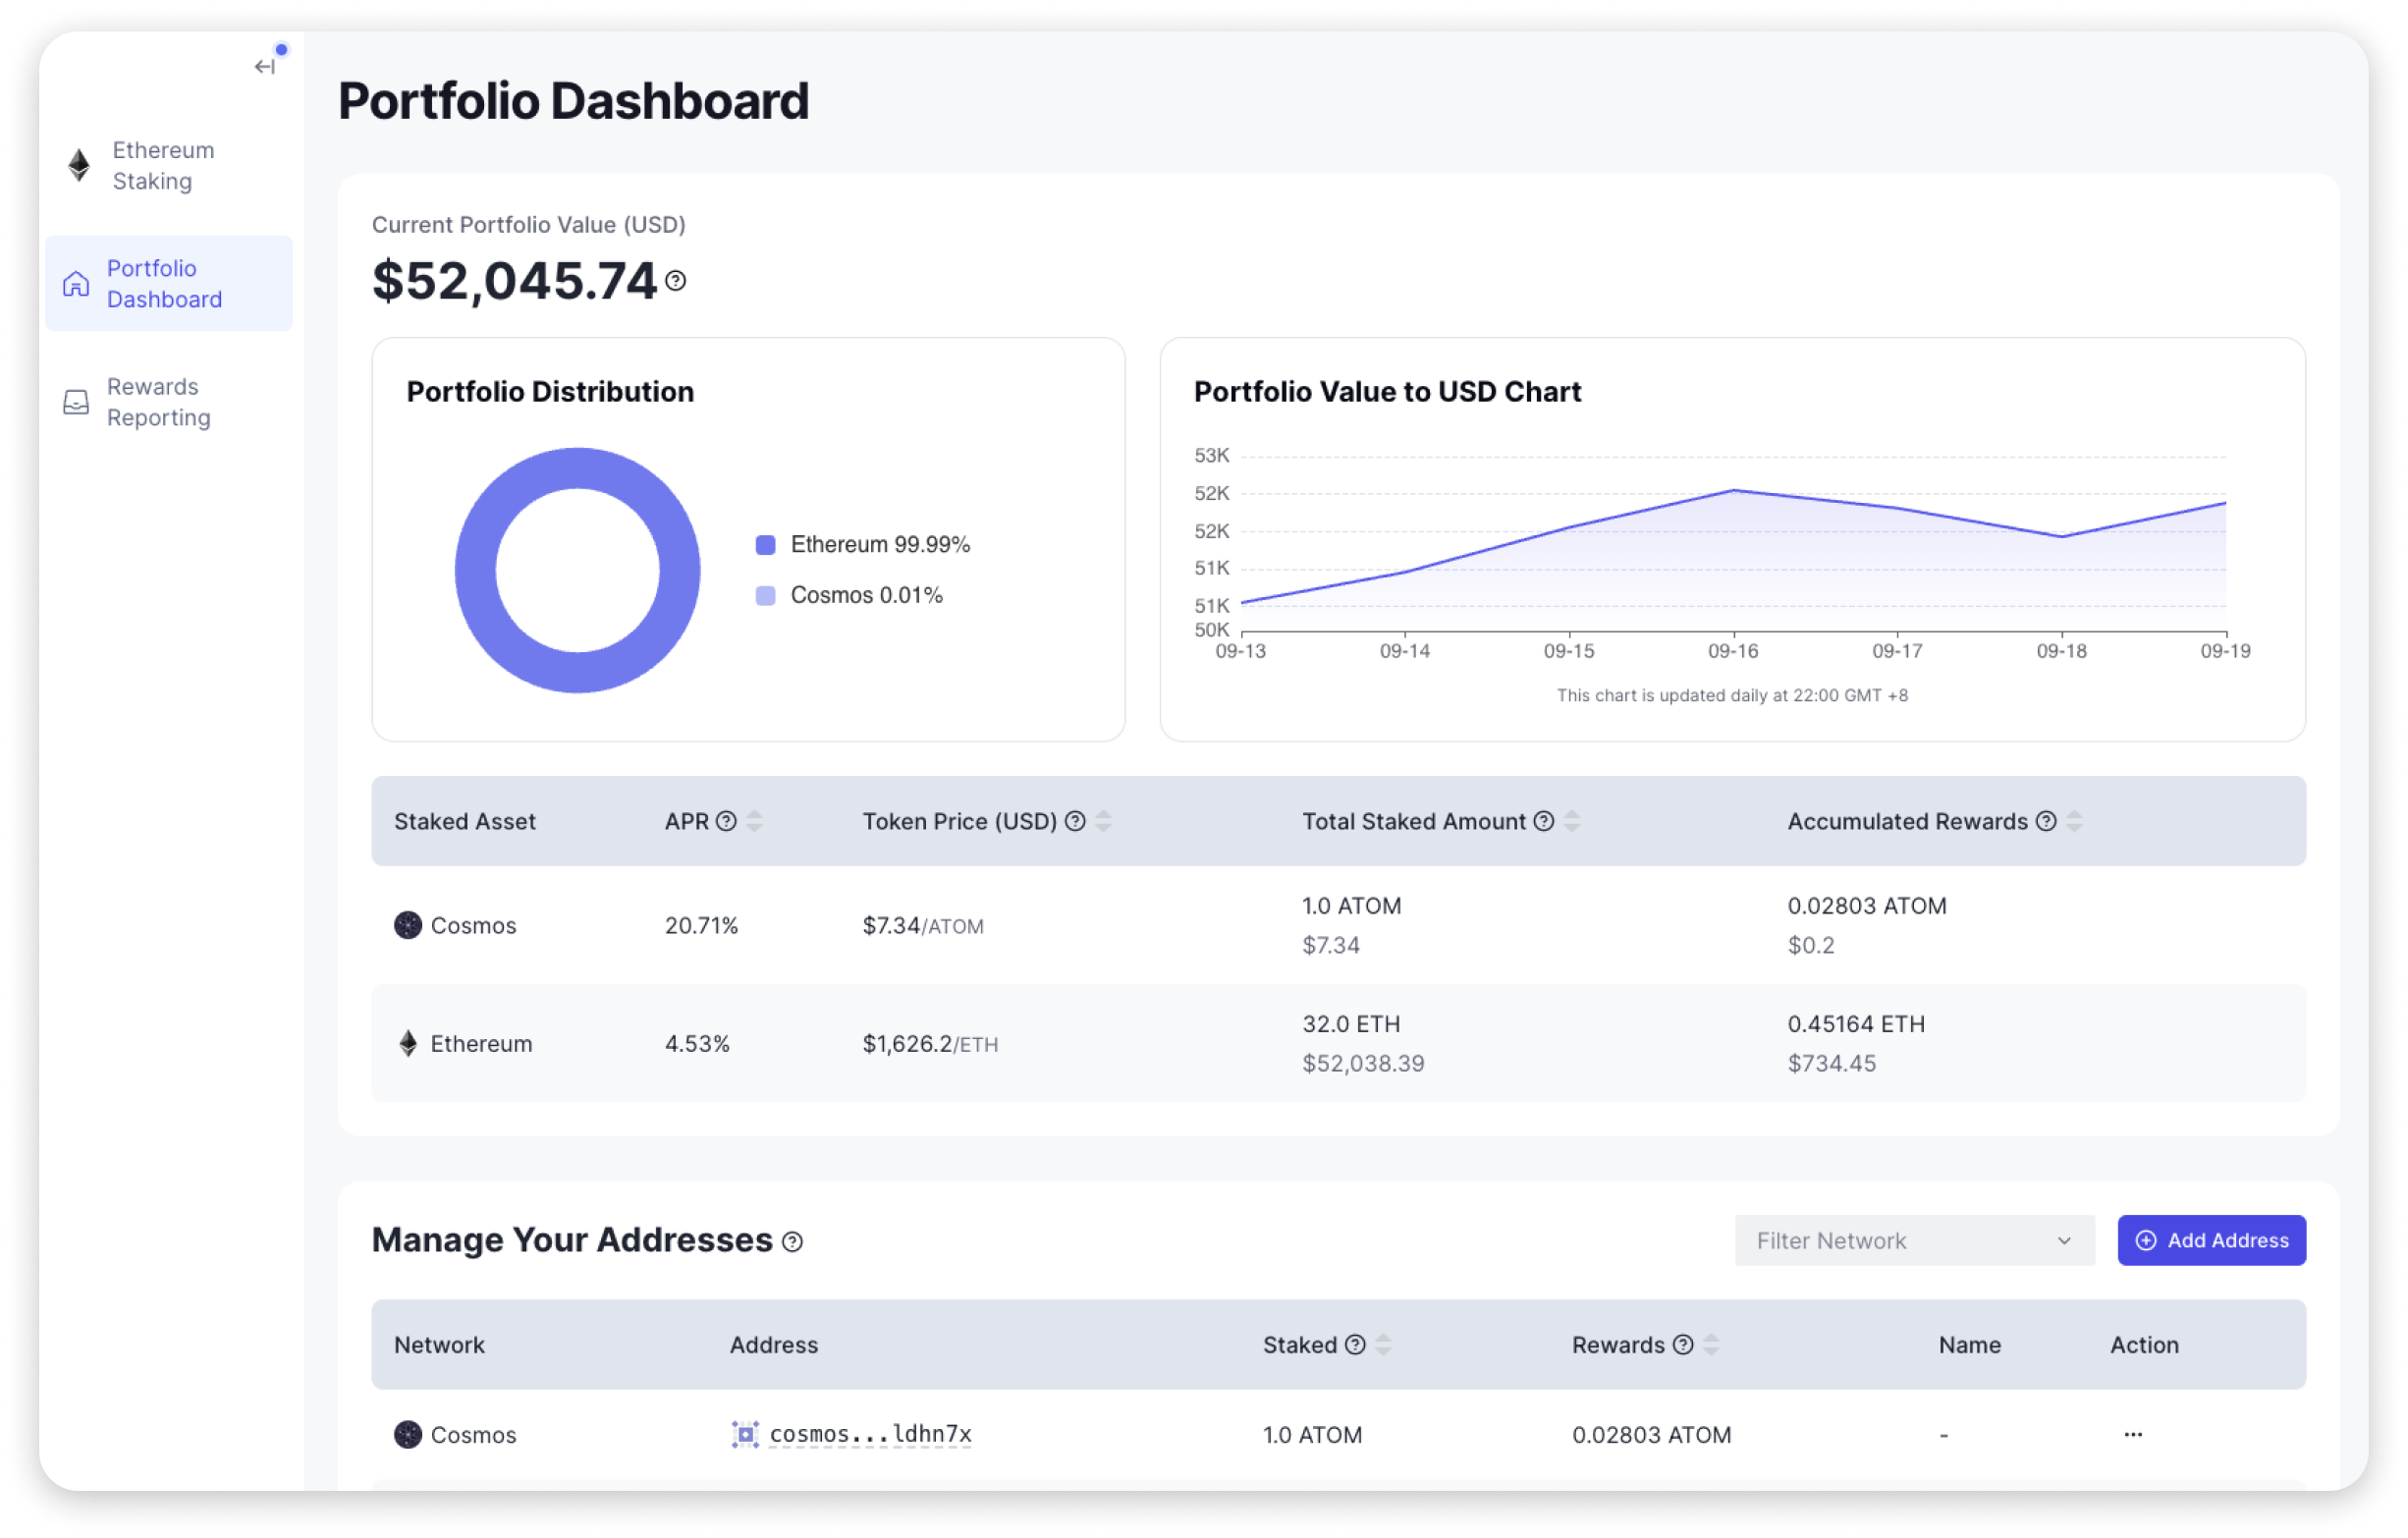Click the Rewards Reporting inbox icon
2408x1538 pixels.
tap(76, 402)
